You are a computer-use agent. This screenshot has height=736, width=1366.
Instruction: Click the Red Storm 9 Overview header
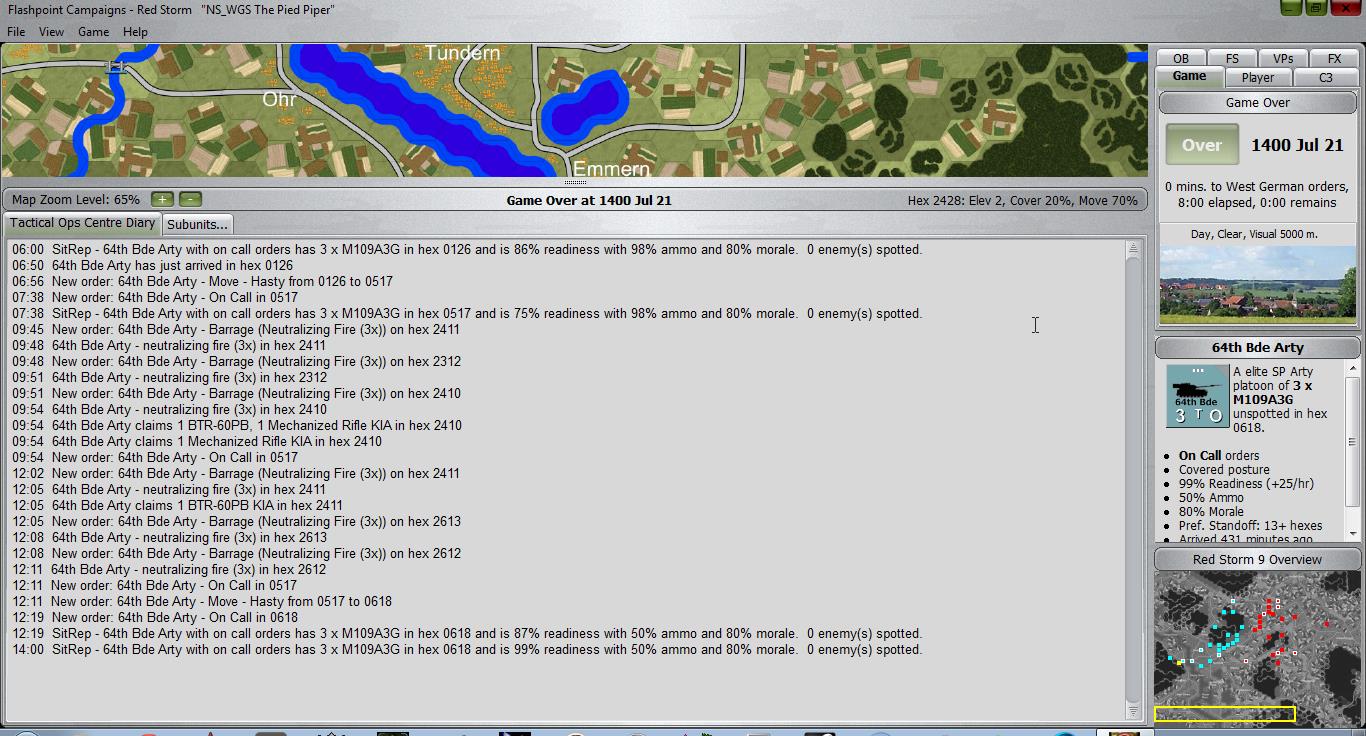[1257, 559]
